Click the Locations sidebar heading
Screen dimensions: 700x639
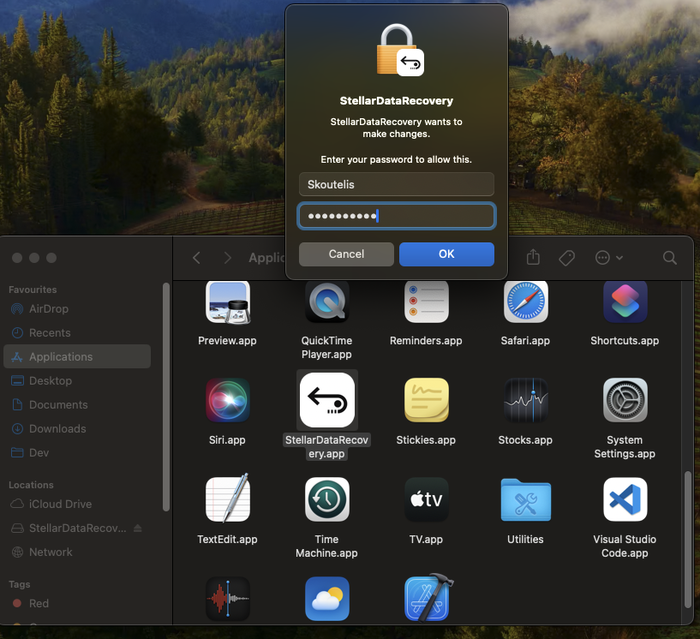[x=31, y=485]
